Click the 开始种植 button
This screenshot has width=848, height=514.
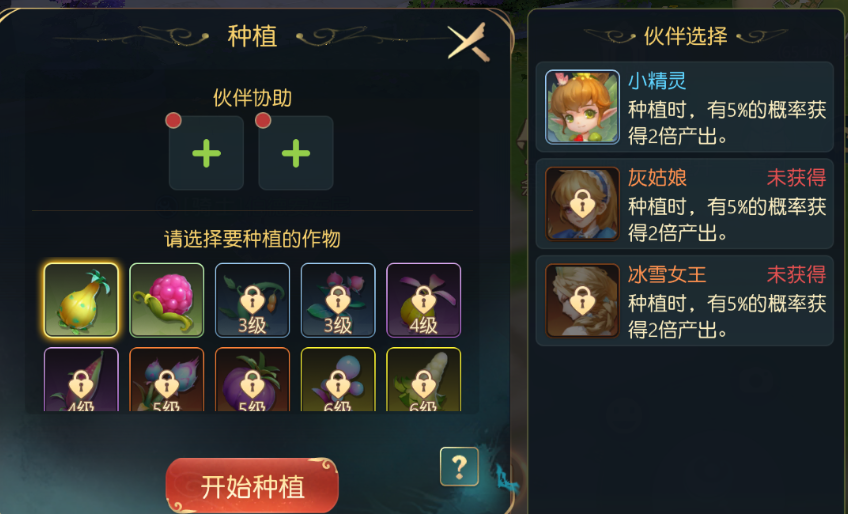252,486
